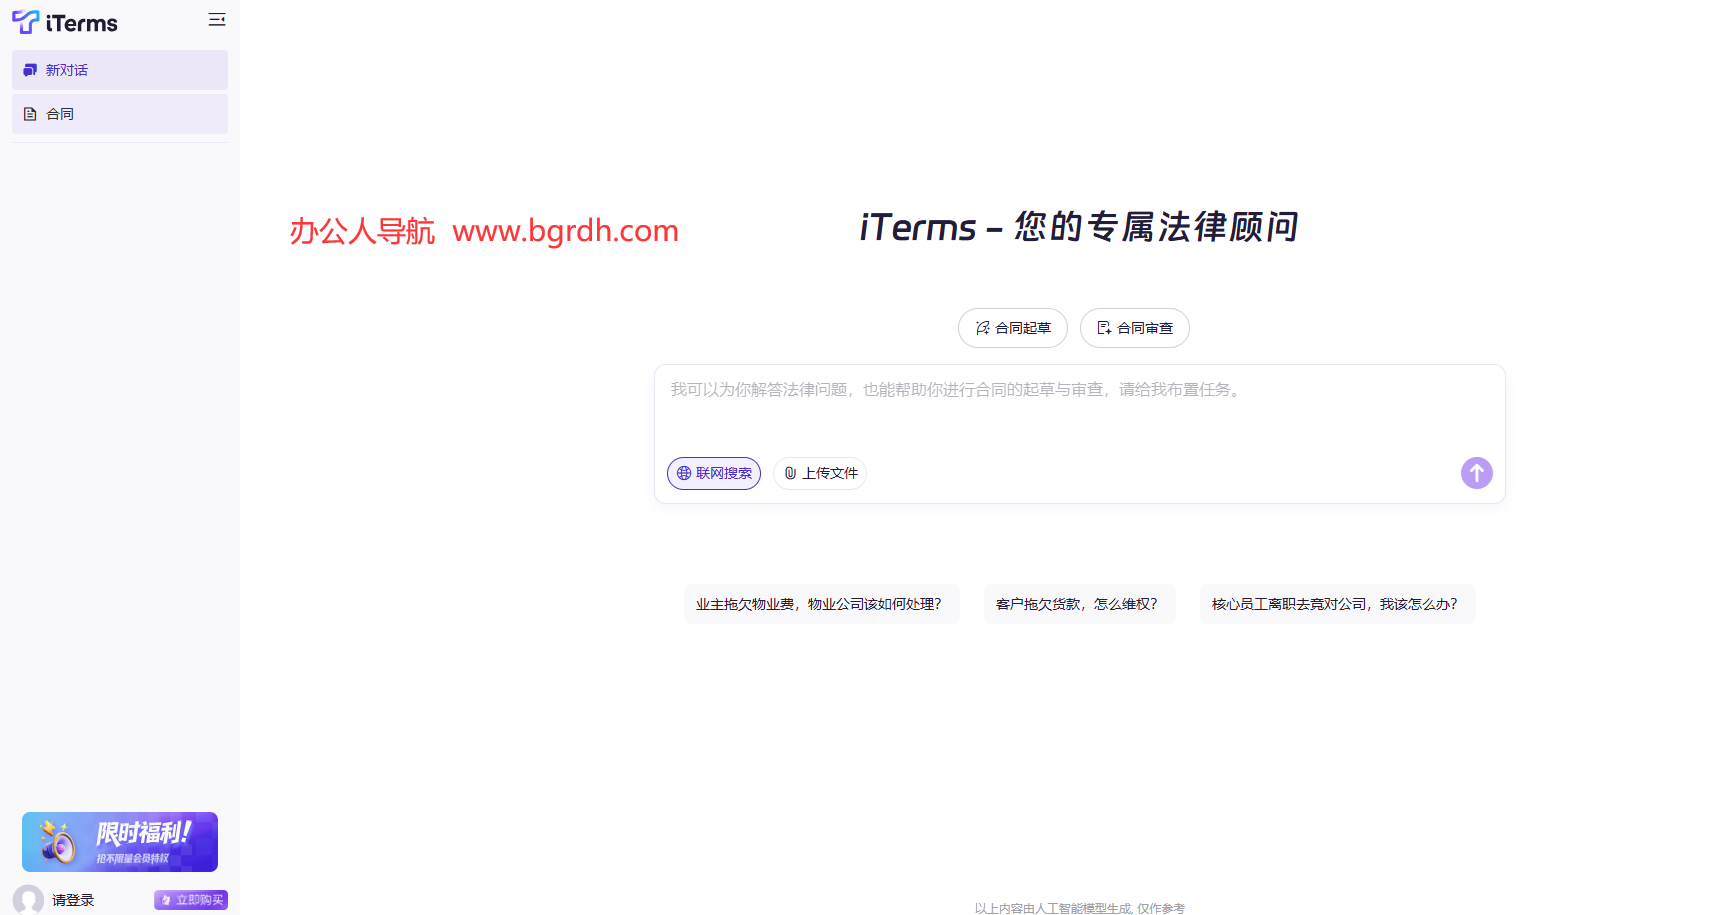
Task: Open 合同审查 contract review
Action: coord(1134,327)
